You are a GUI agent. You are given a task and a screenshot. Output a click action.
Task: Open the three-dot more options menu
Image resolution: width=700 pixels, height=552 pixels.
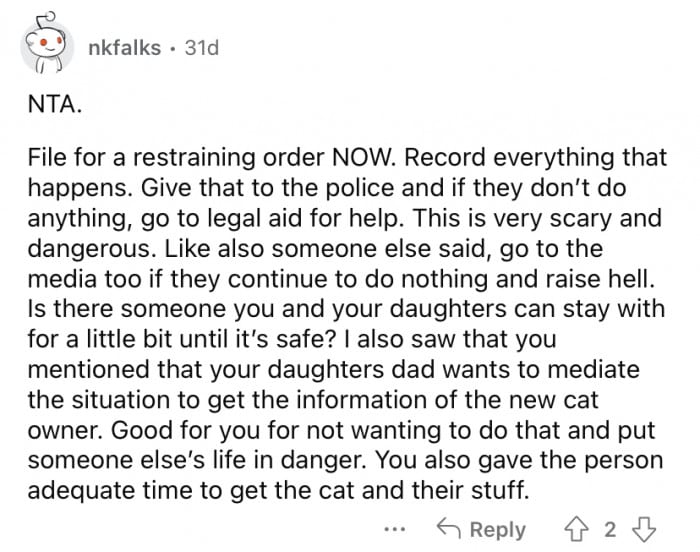click(x=395, y=530)
